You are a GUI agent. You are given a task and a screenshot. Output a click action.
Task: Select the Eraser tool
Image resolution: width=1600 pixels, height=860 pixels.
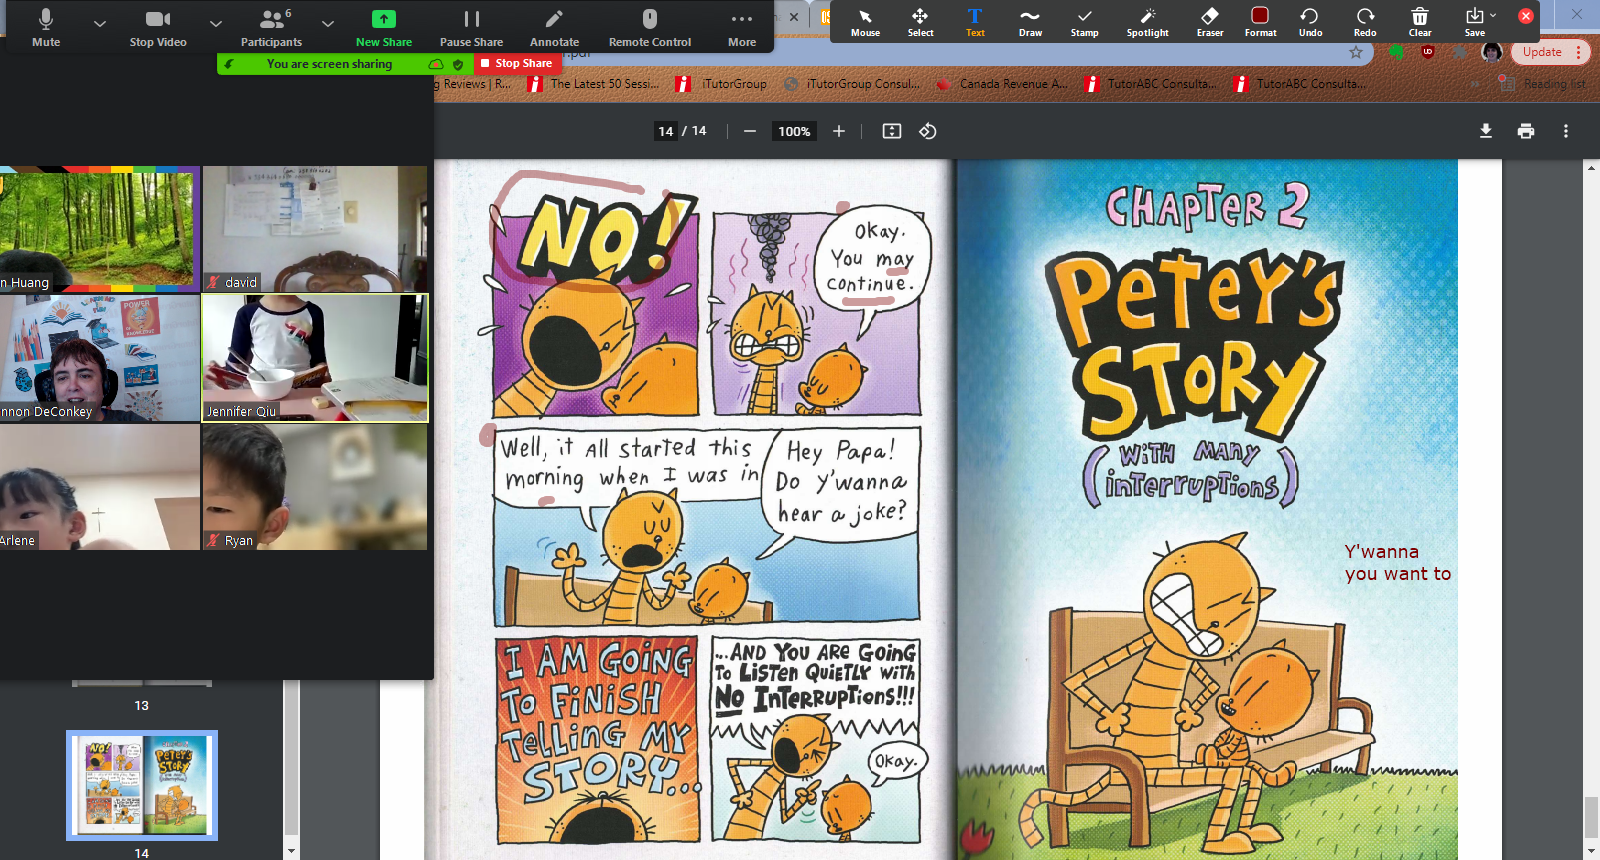pyautogui.click(x=1210, y=22)
